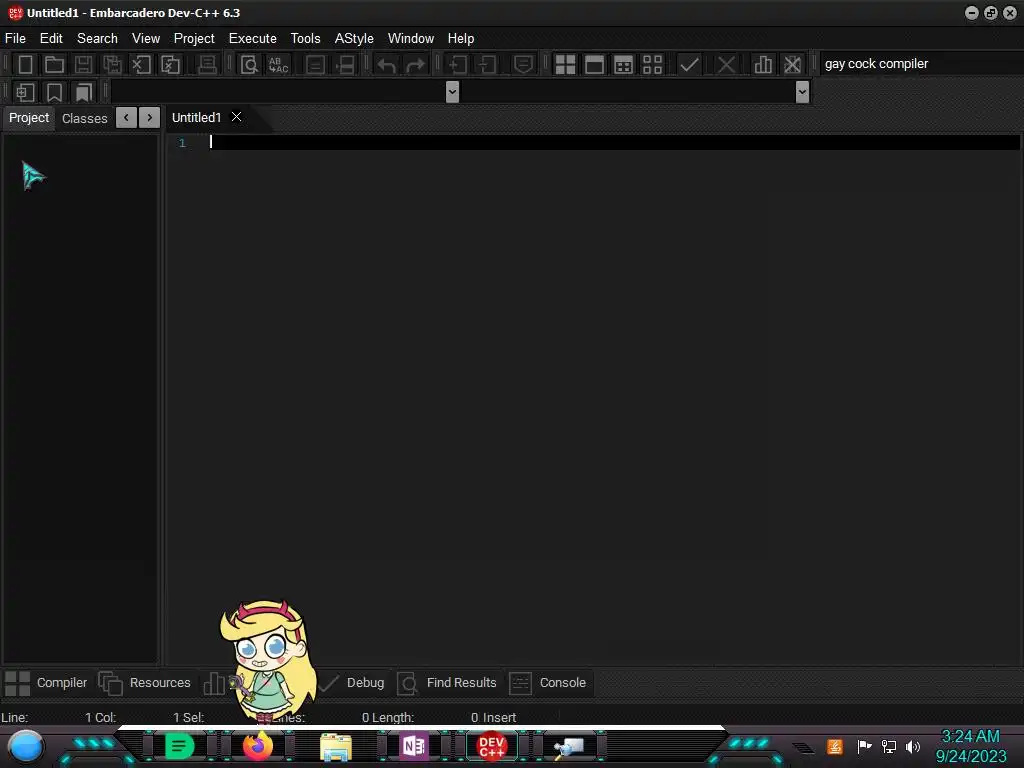The height and width of the screenshot is (768, 1024).
Task: Click the Open file folder icon
Action: pyautogui.click(x=54, y=64)
